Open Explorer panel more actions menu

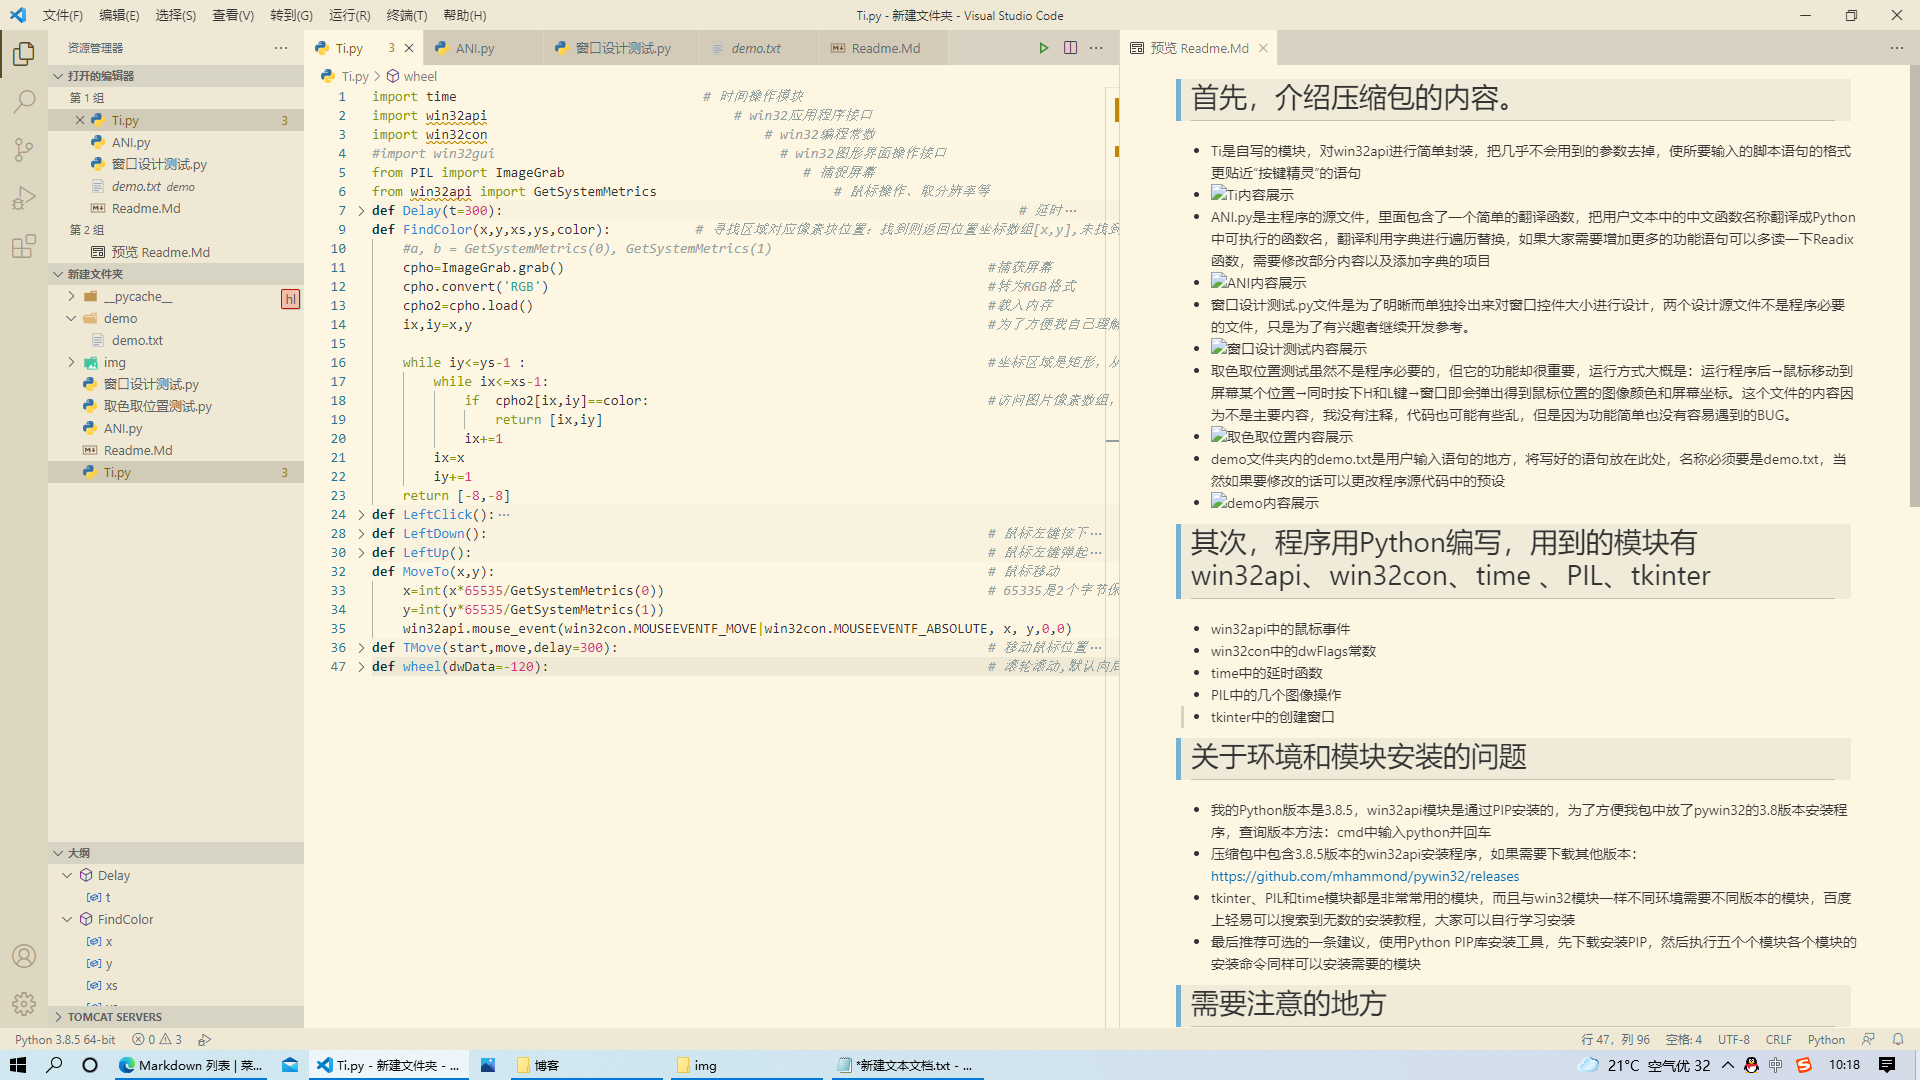pyautogui.click(x=281, y=48)
